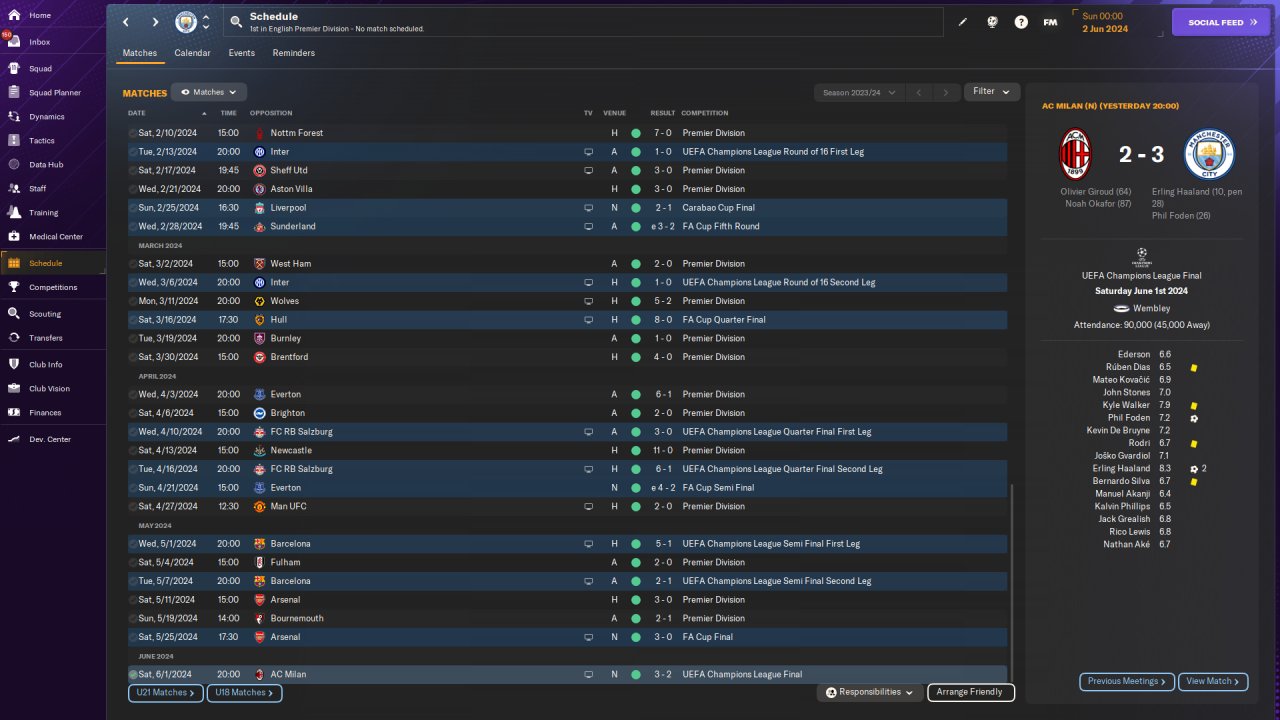Toggle the selection circle for West Ham row
The height and width of the screenshot is (720, 1280).
[133, 264]
